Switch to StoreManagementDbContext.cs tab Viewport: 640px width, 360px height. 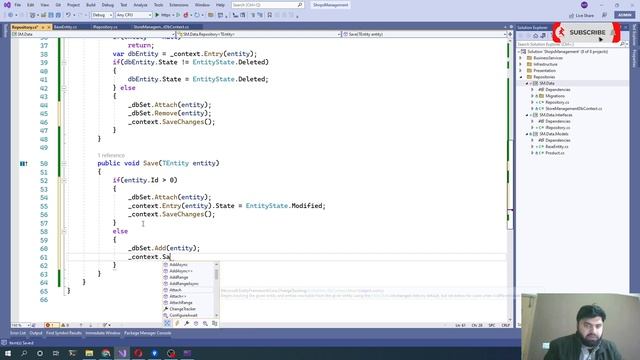[161, 27]
